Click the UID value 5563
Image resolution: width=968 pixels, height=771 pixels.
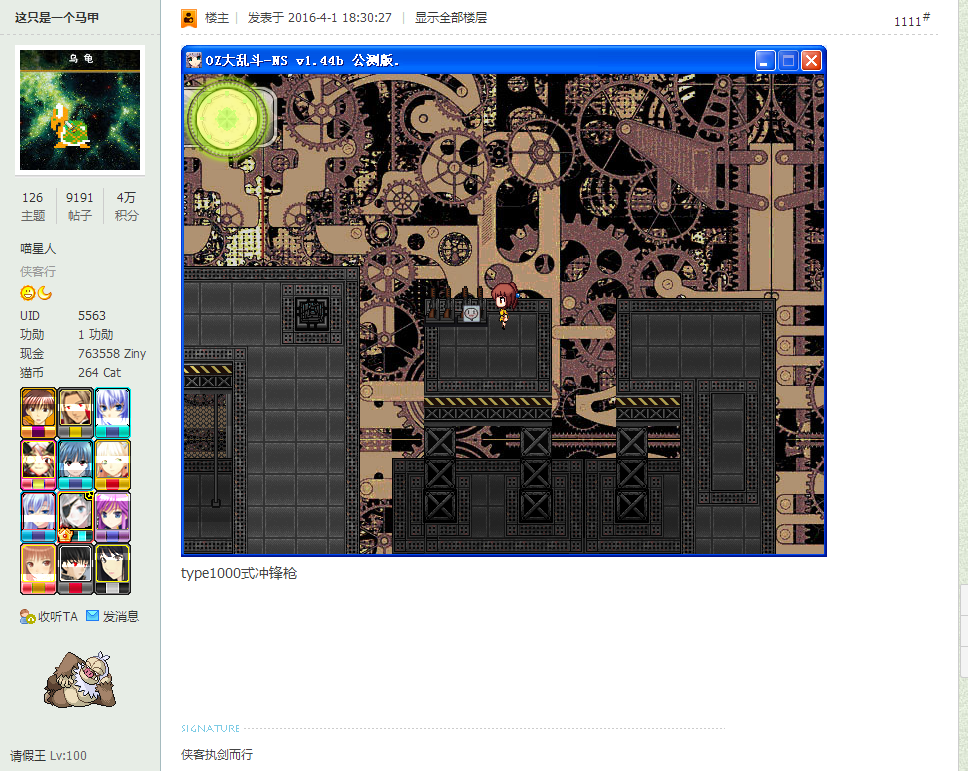point(92,315)
